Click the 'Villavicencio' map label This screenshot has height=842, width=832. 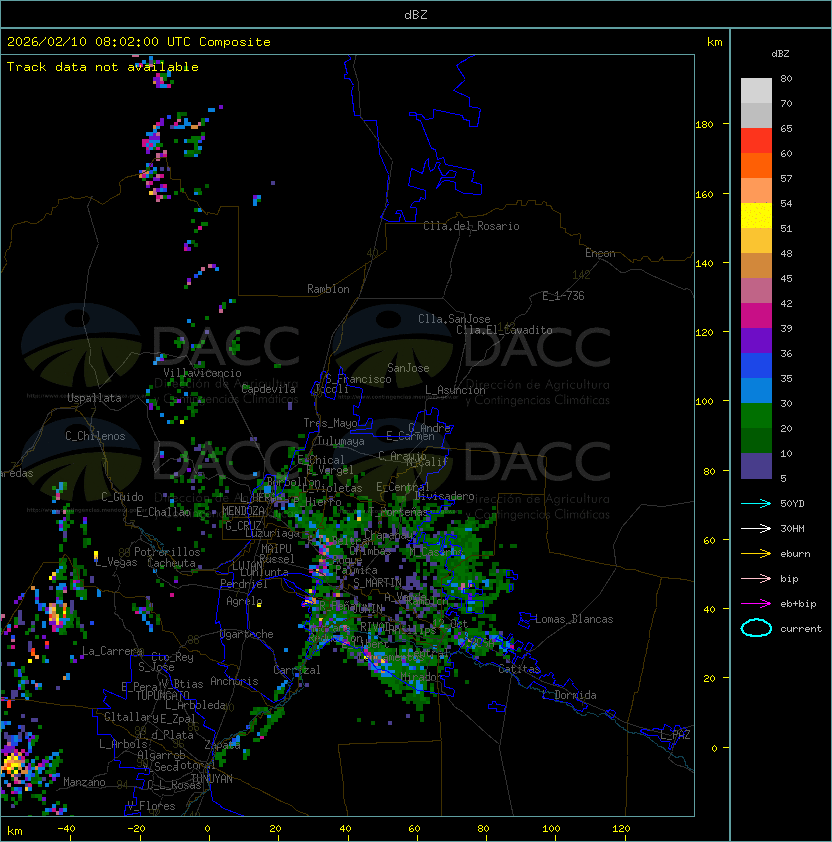(202, 373)
